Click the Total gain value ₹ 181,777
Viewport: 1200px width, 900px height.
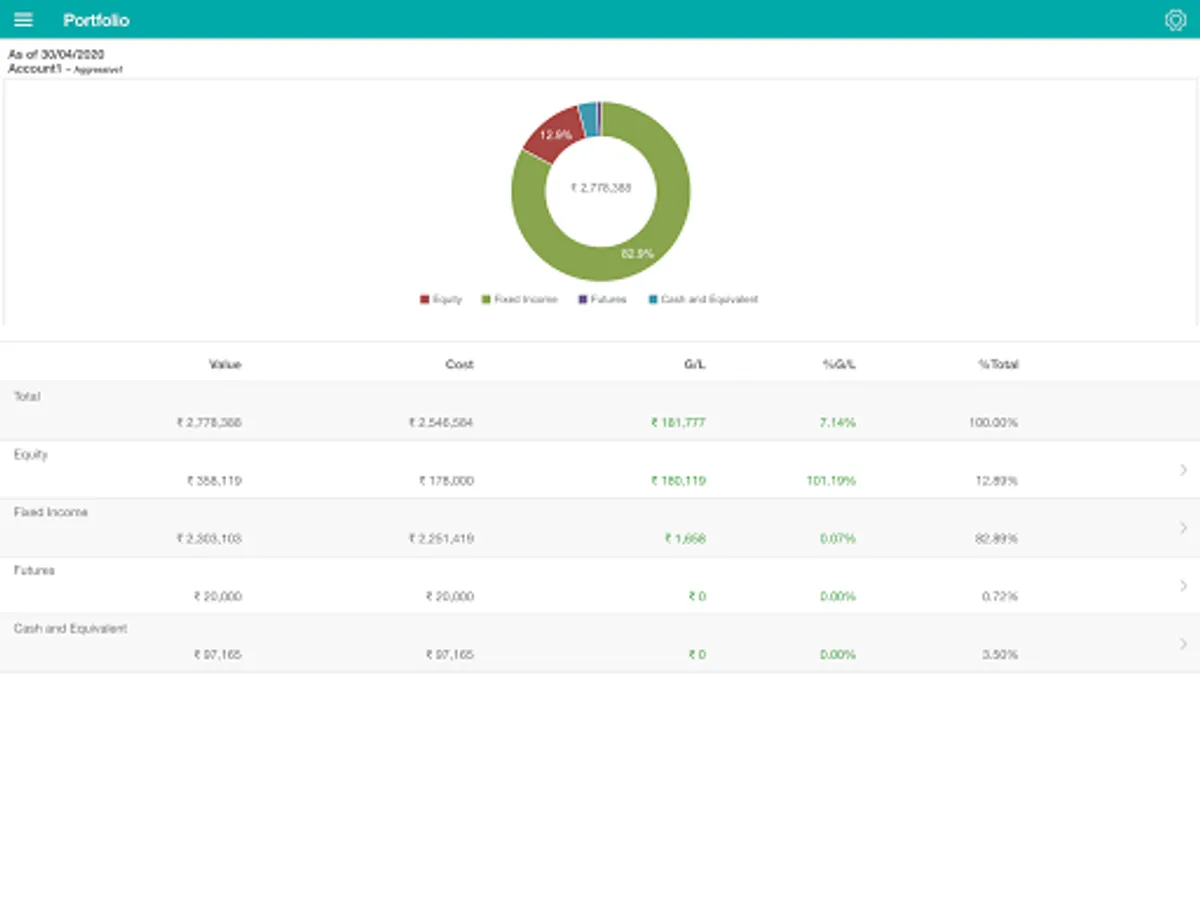pos(678,422)
